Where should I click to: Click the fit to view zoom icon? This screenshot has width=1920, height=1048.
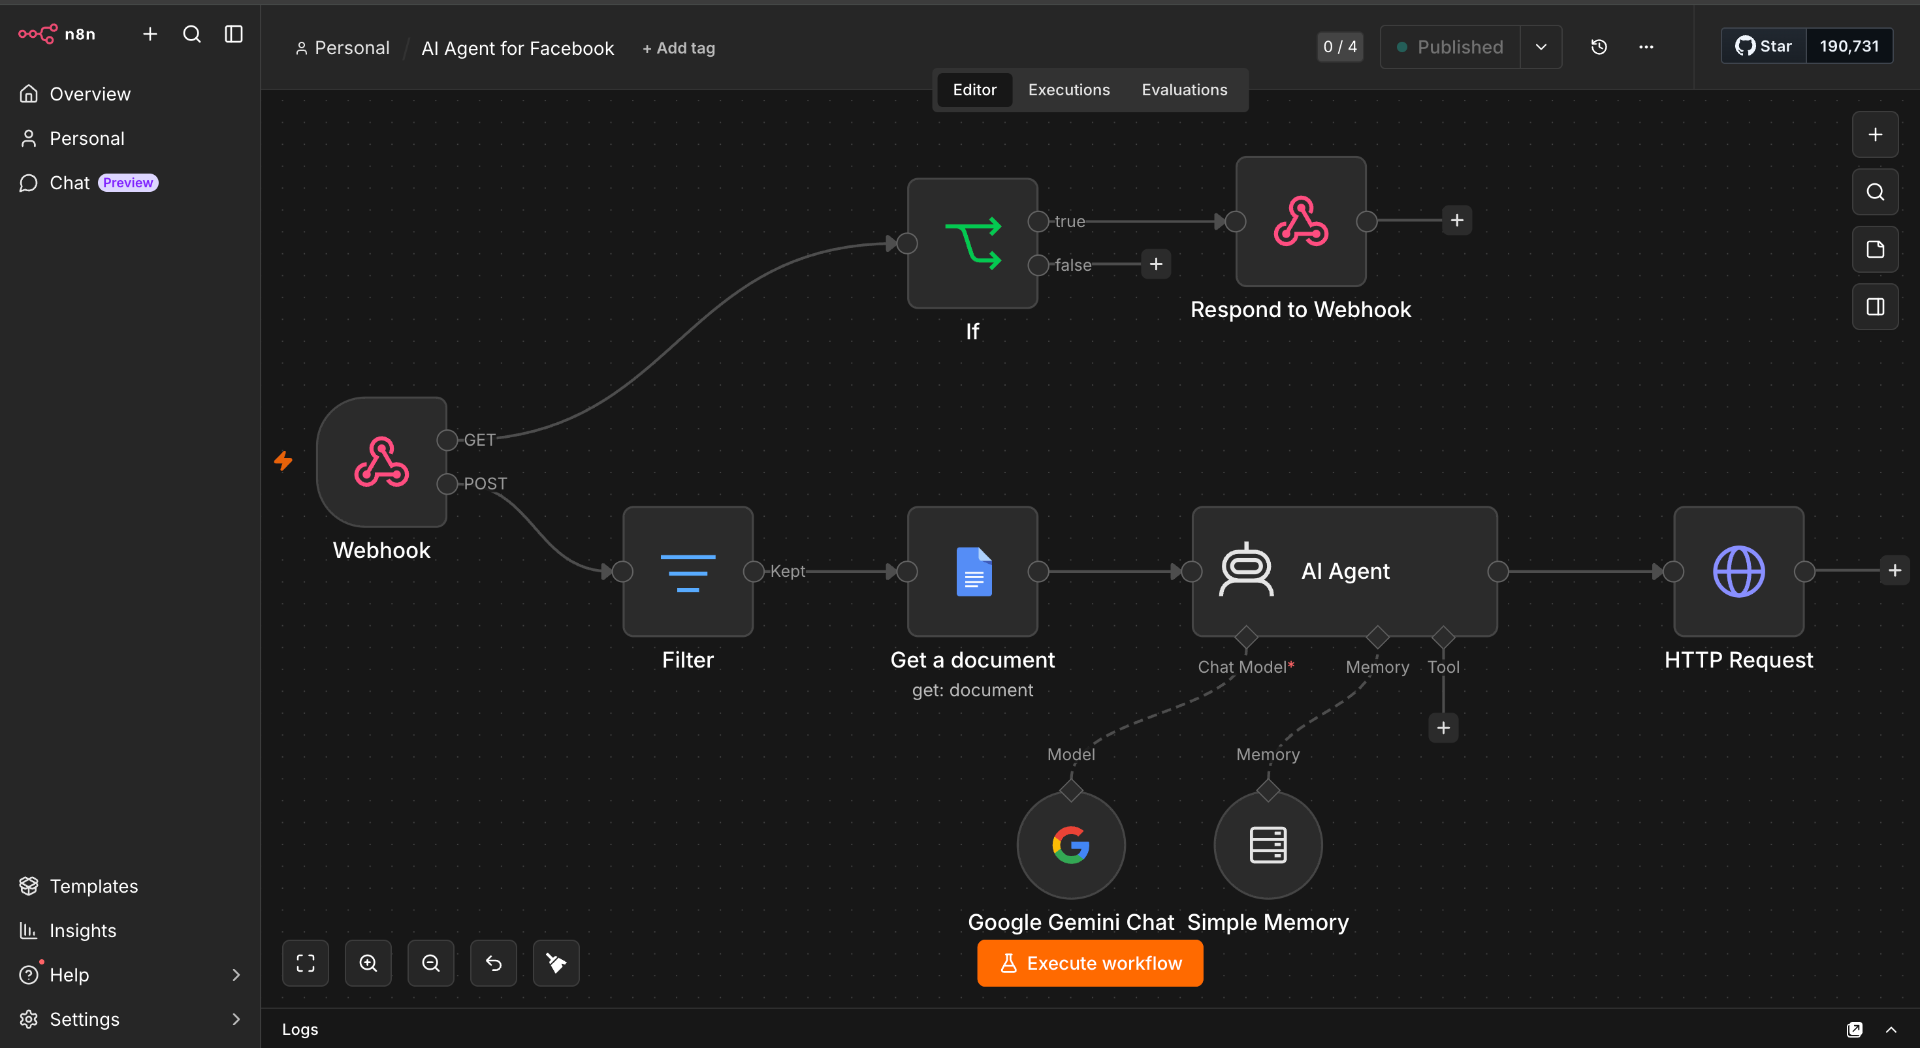(x=305, y=963)
